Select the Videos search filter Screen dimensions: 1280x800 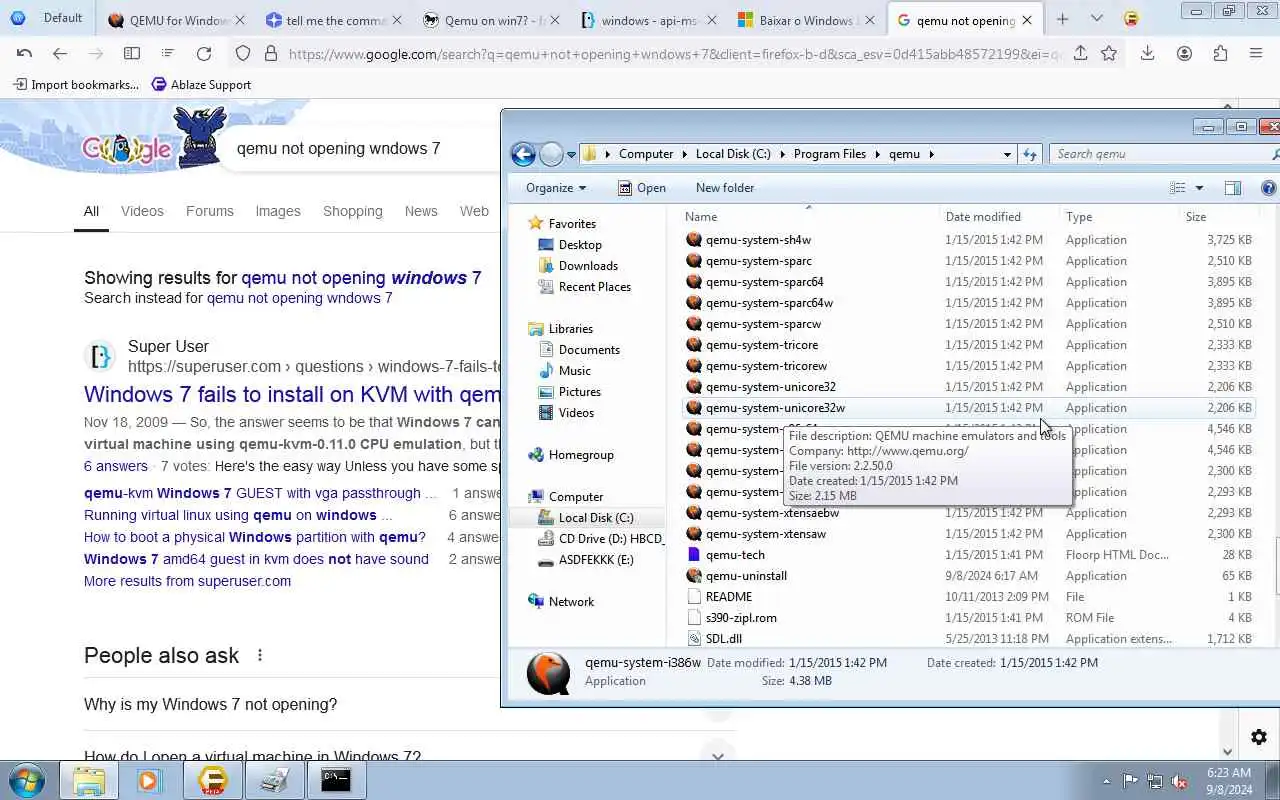(x=142, y=211)
